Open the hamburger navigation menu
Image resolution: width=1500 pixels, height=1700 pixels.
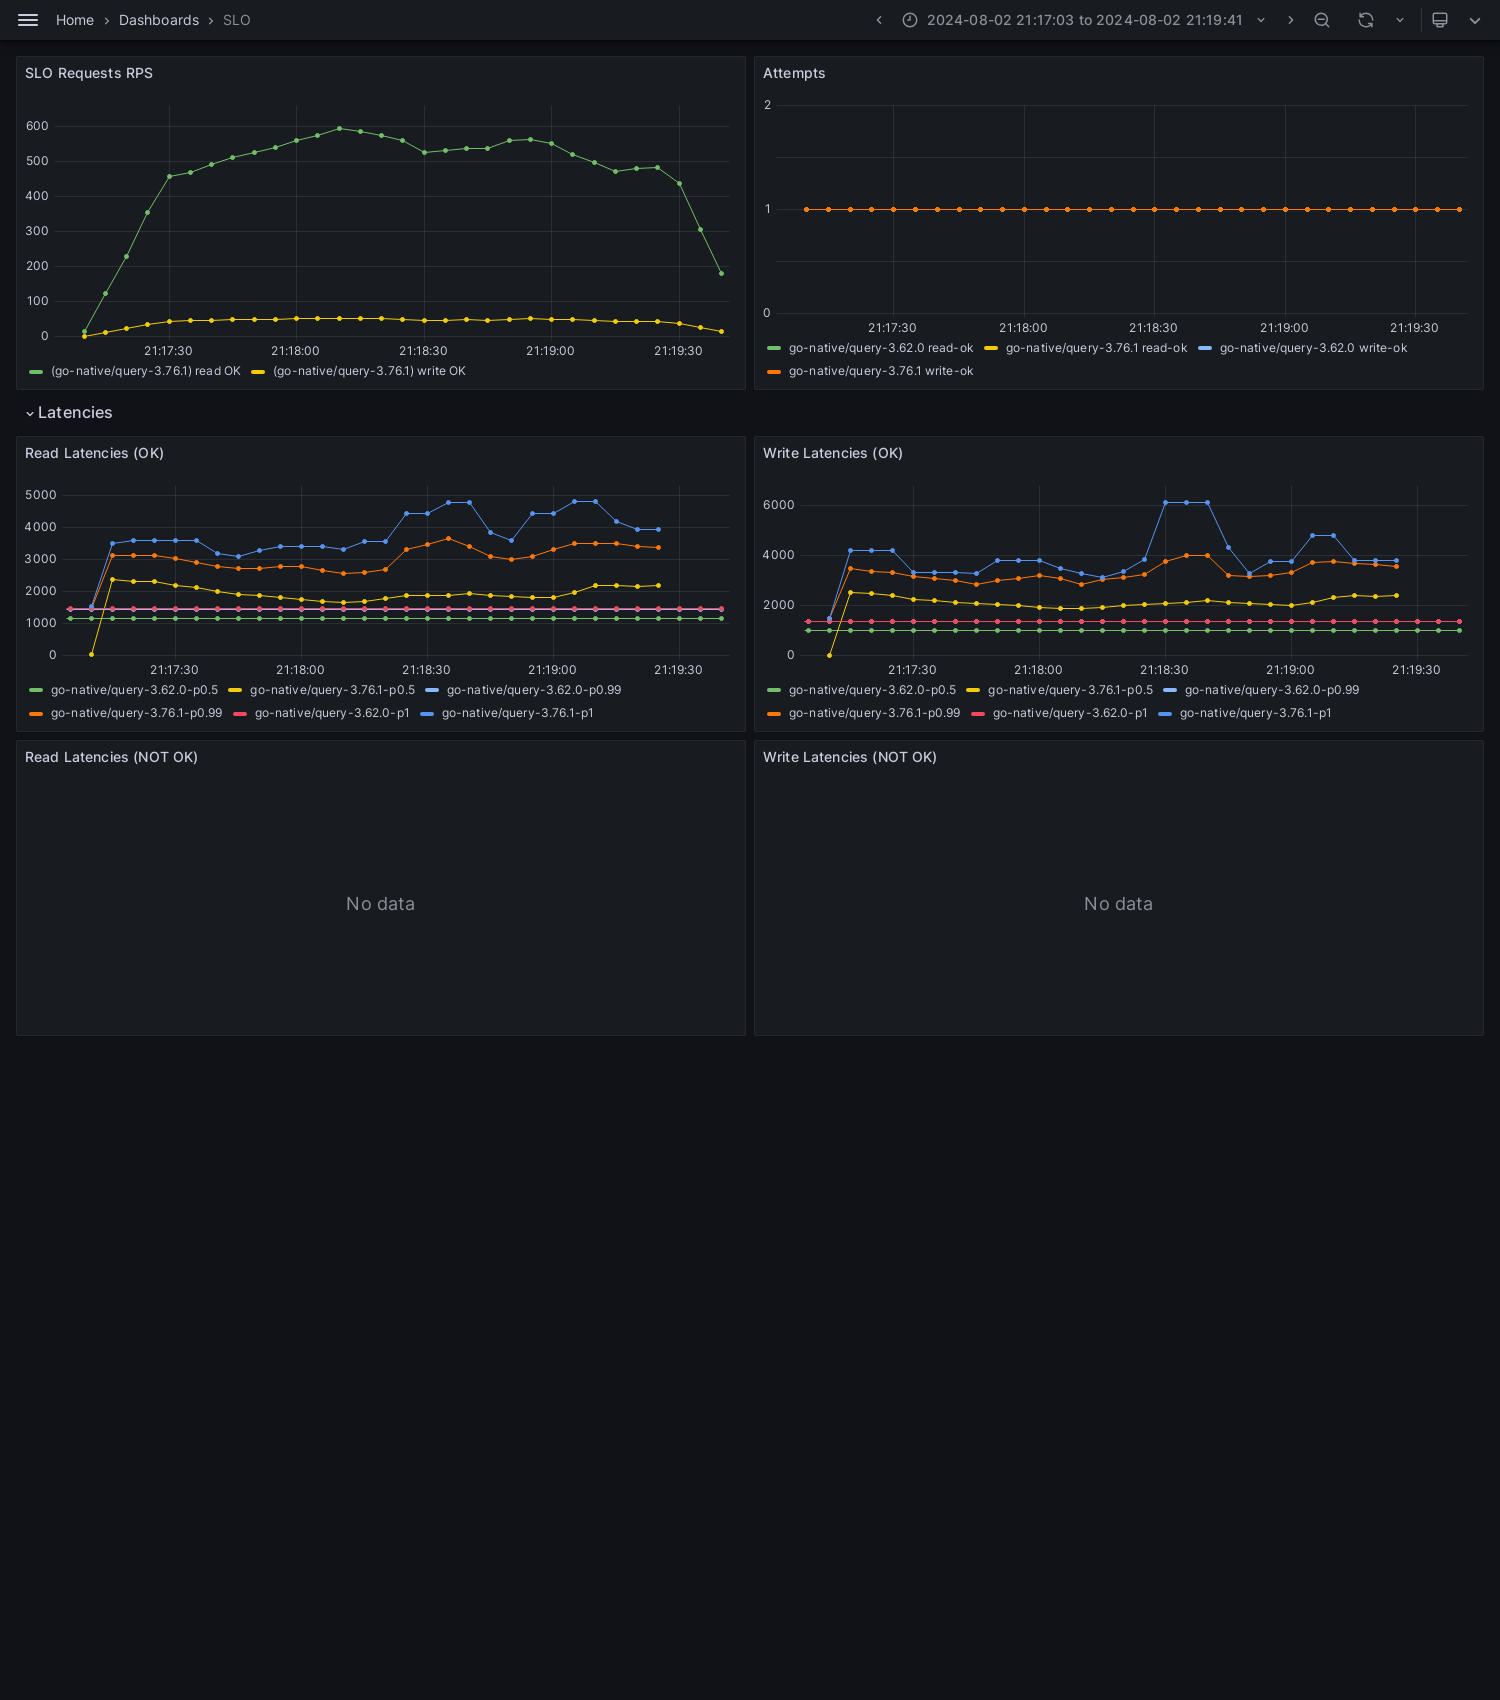(28, 20)
